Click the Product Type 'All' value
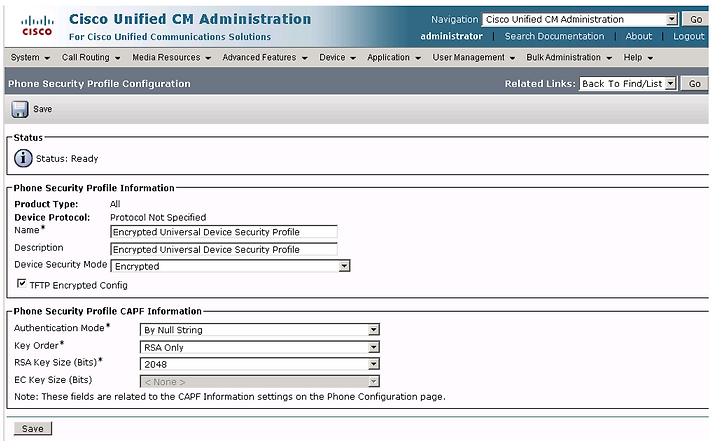 point(115,204)
